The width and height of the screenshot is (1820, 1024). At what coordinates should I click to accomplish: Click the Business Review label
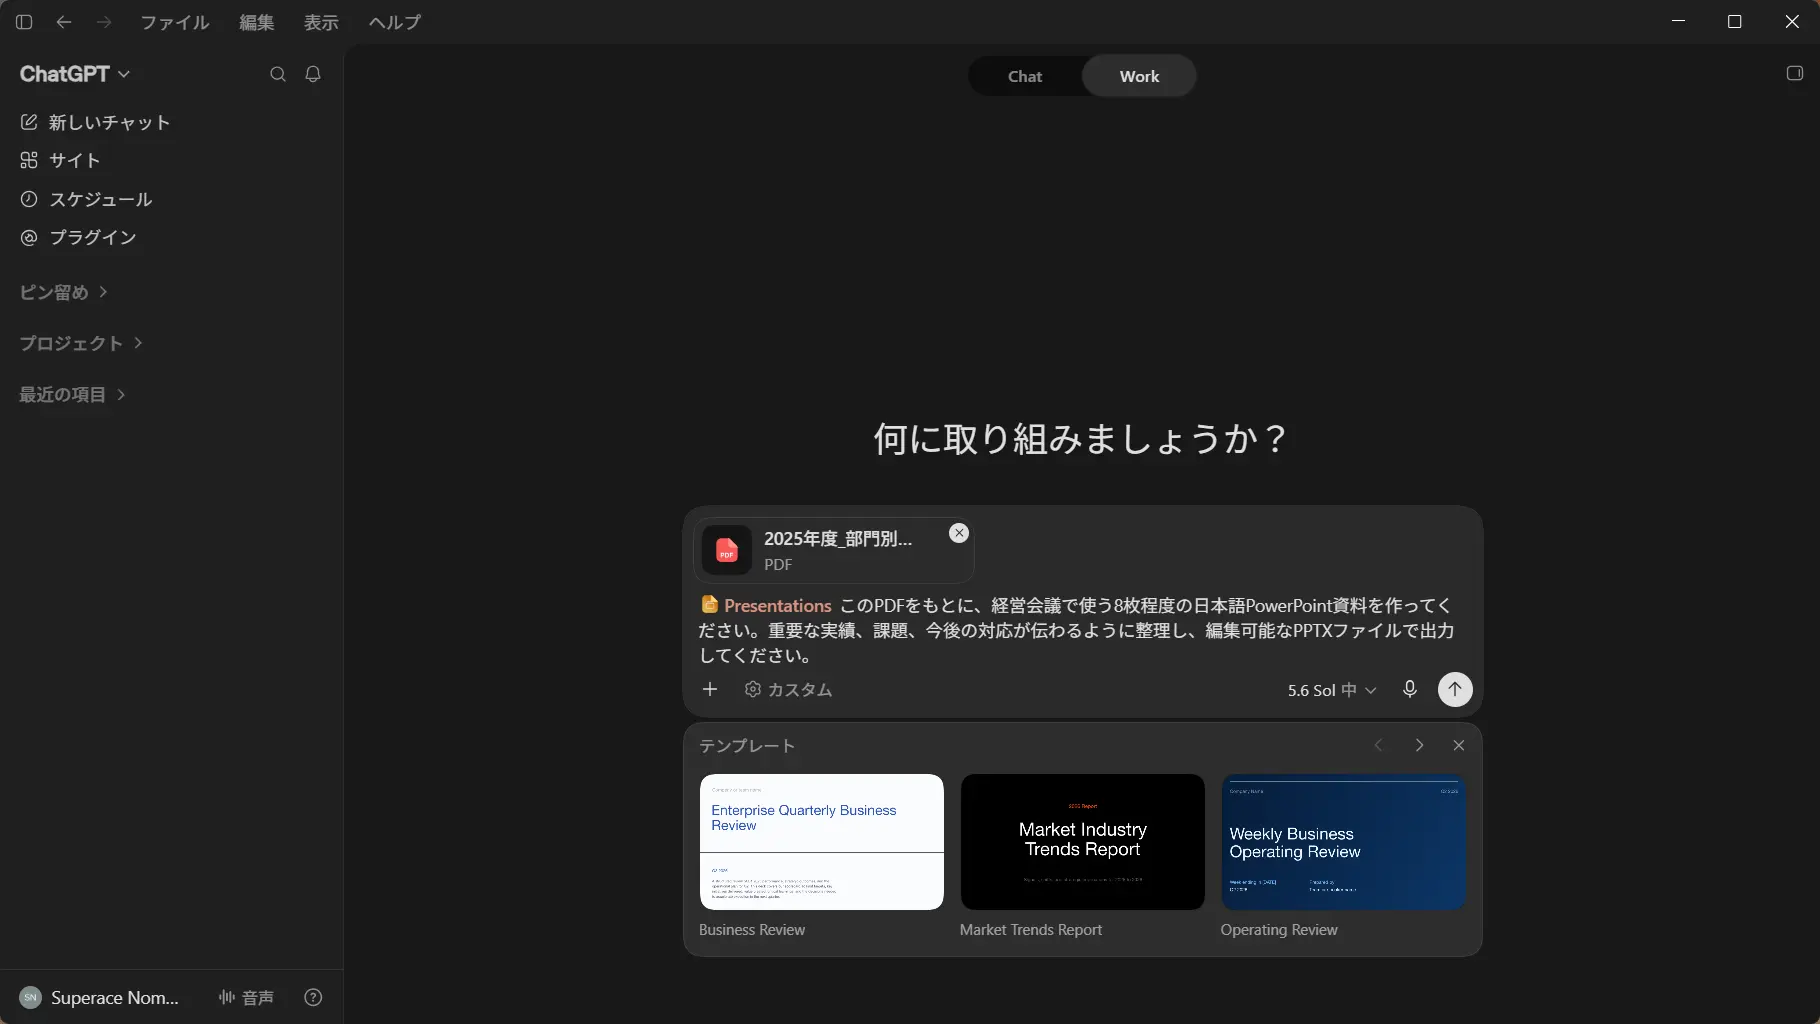pos(752,930)
